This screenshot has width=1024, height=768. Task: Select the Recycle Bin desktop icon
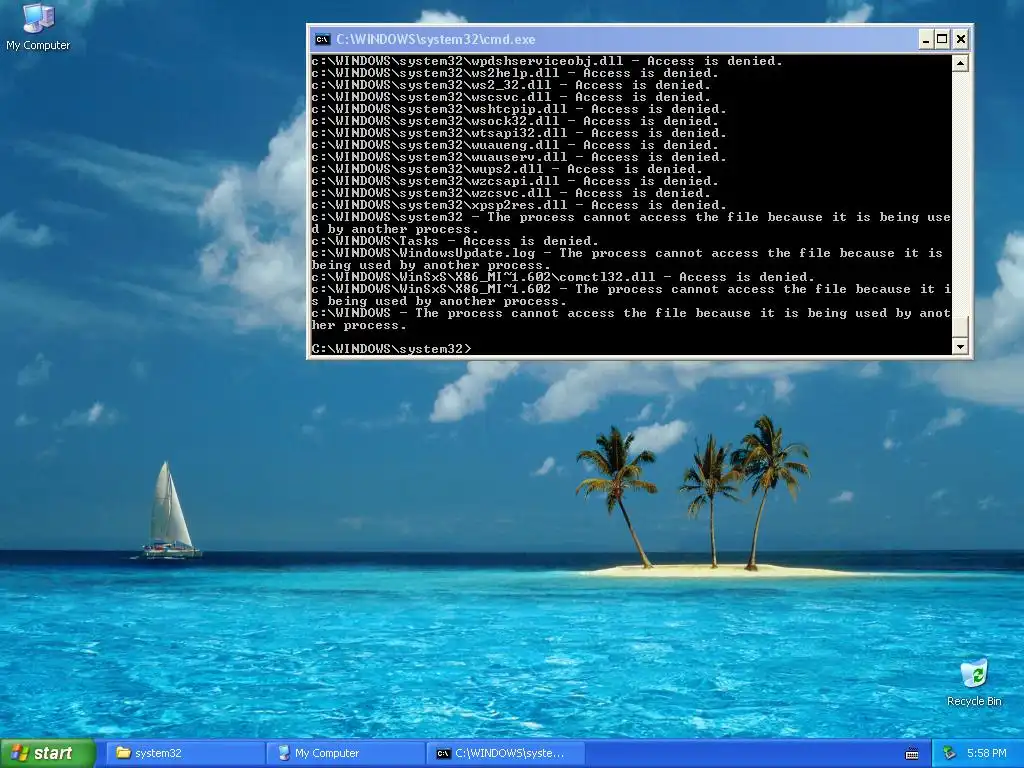tap(974, 683)
